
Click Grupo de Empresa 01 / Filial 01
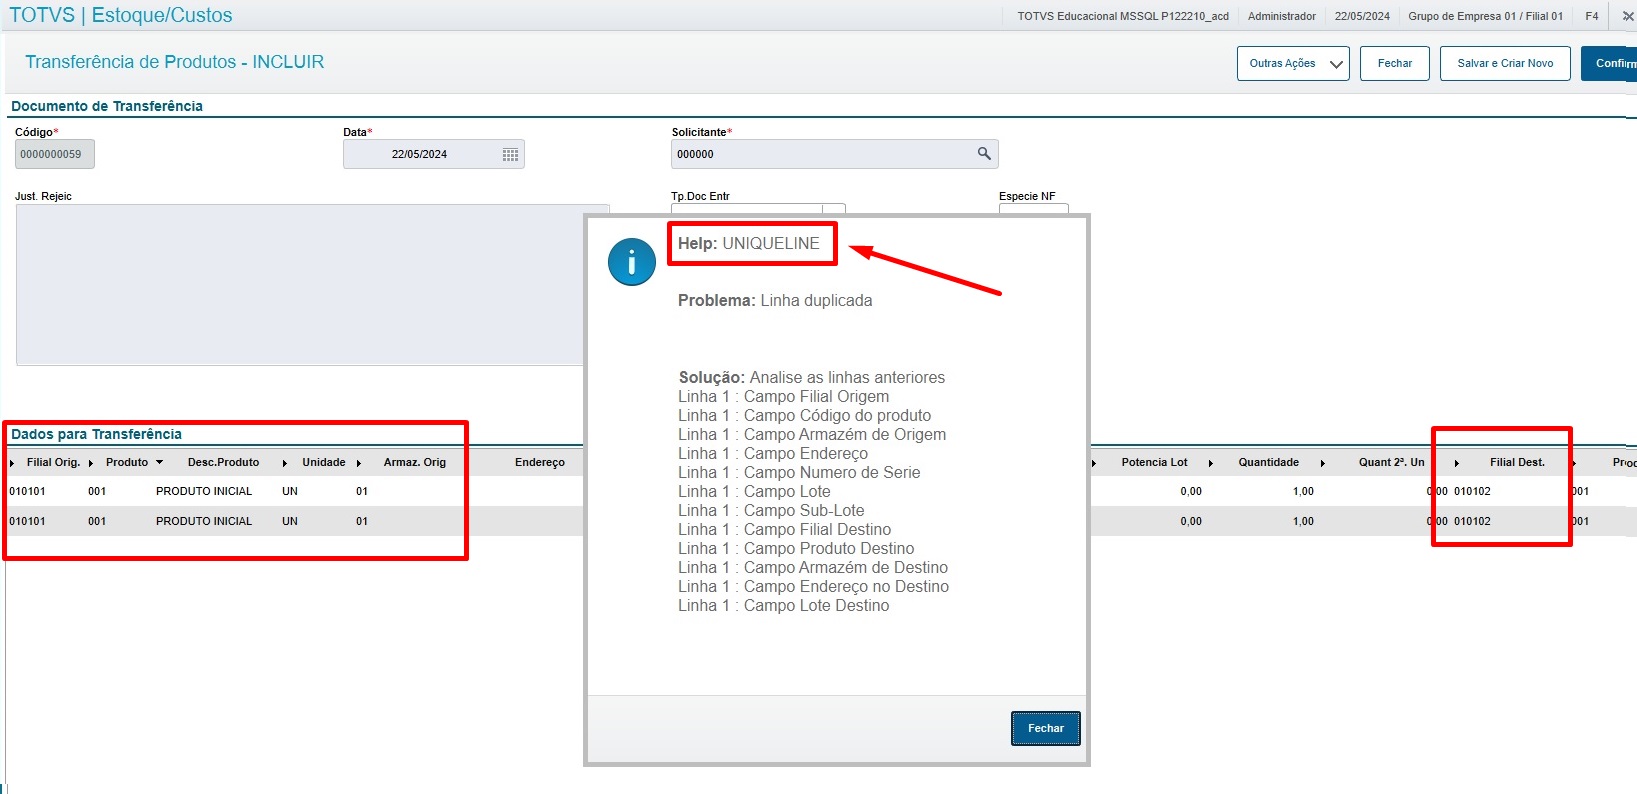(1485, 16)
